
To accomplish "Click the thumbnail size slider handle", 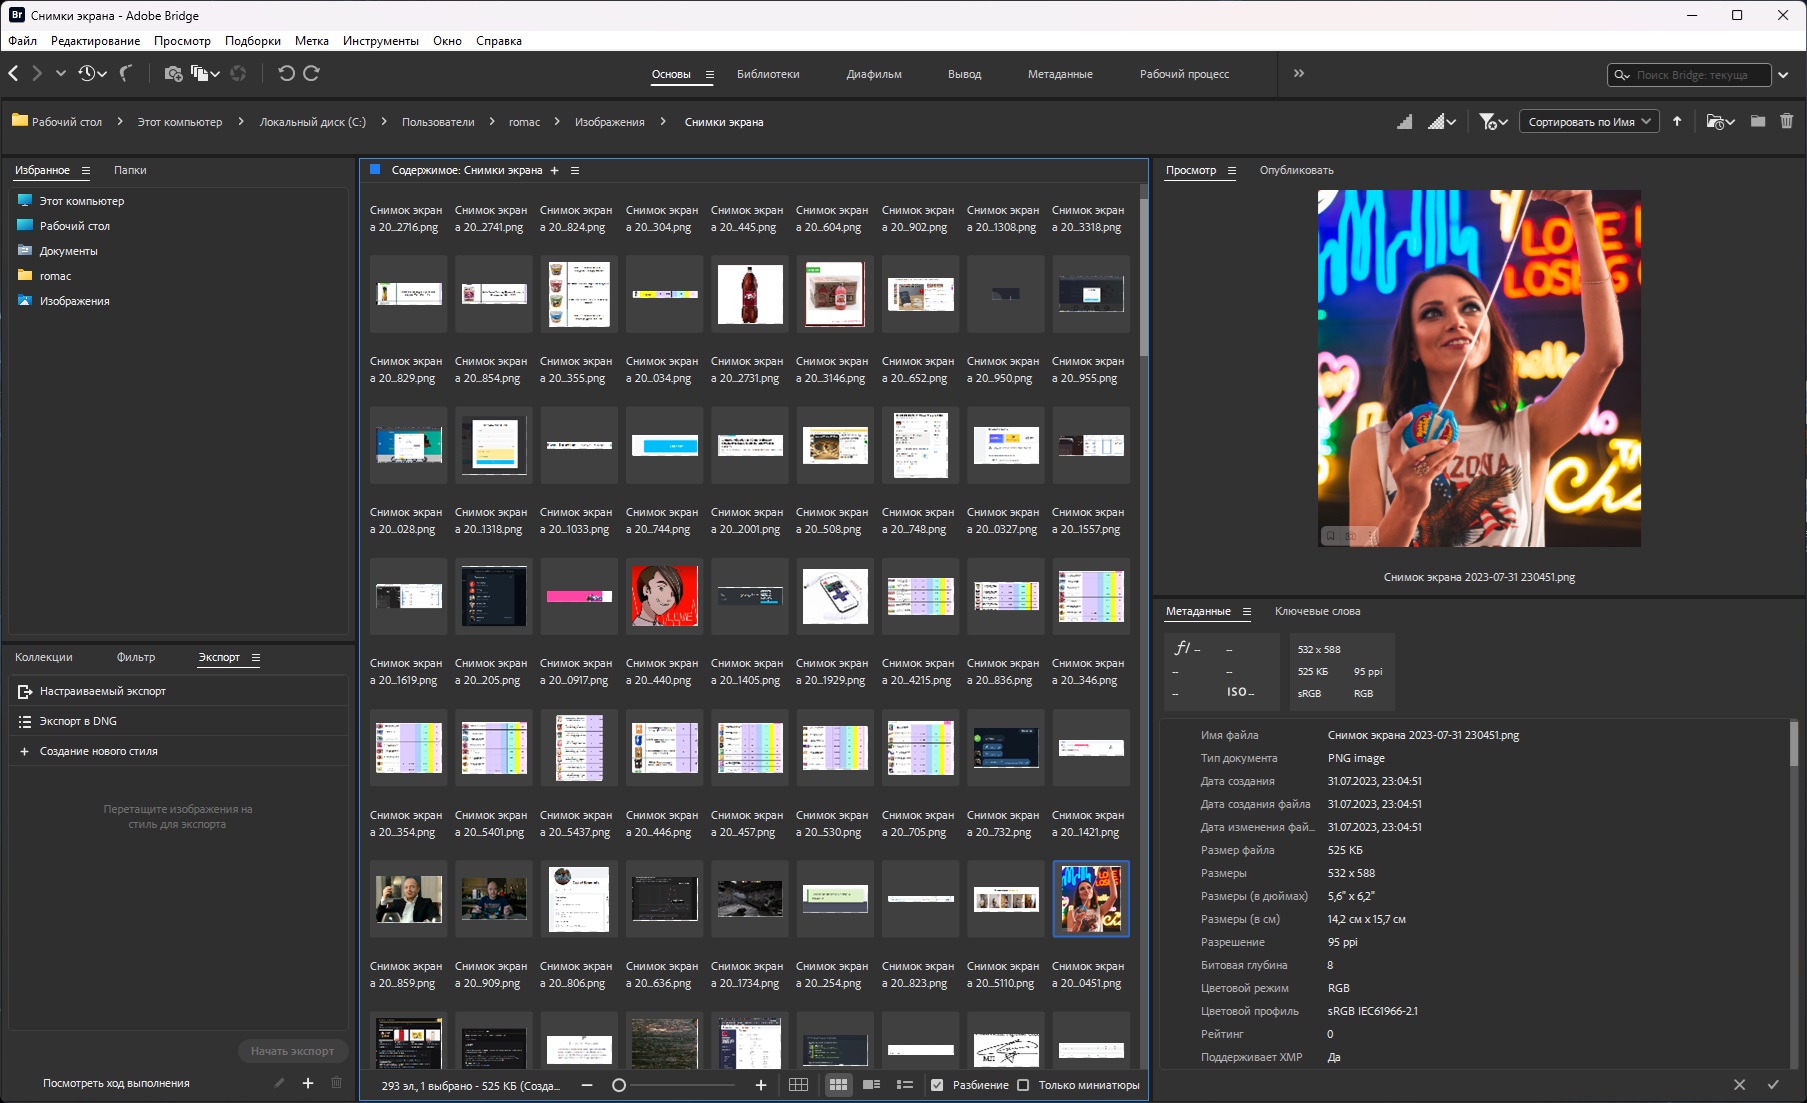I will click(x=619, y=1085).
